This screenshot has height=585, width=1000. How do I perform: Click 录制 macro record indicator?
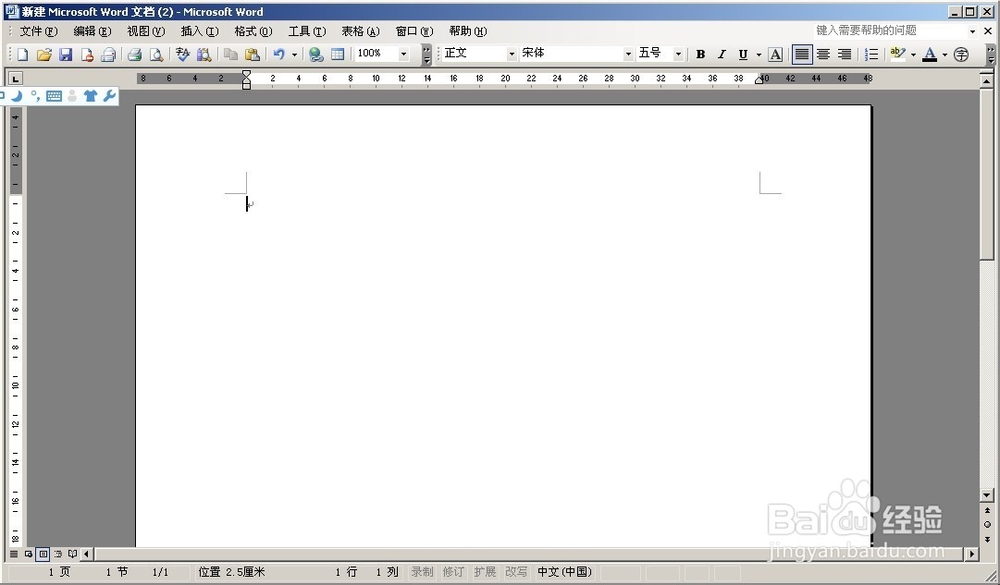pyautogui.click(x=422, y=572)
